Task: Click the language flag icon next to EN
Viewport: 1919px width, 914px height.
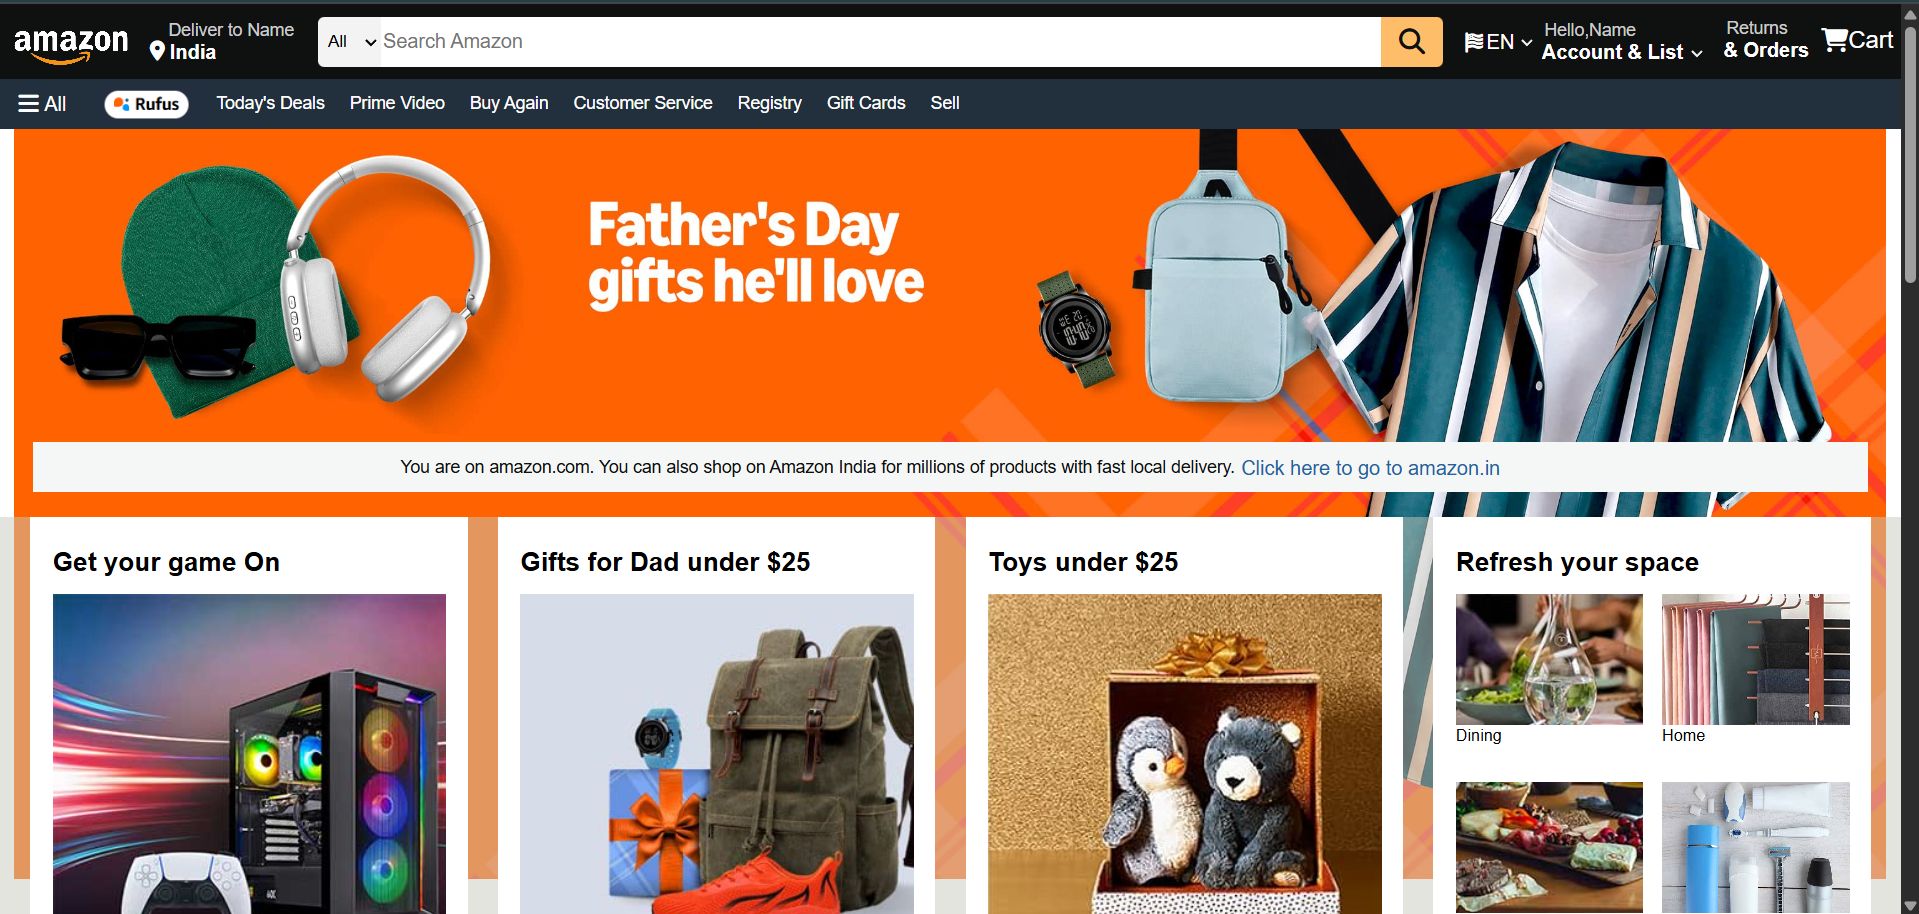Action: click(1474, 42)
